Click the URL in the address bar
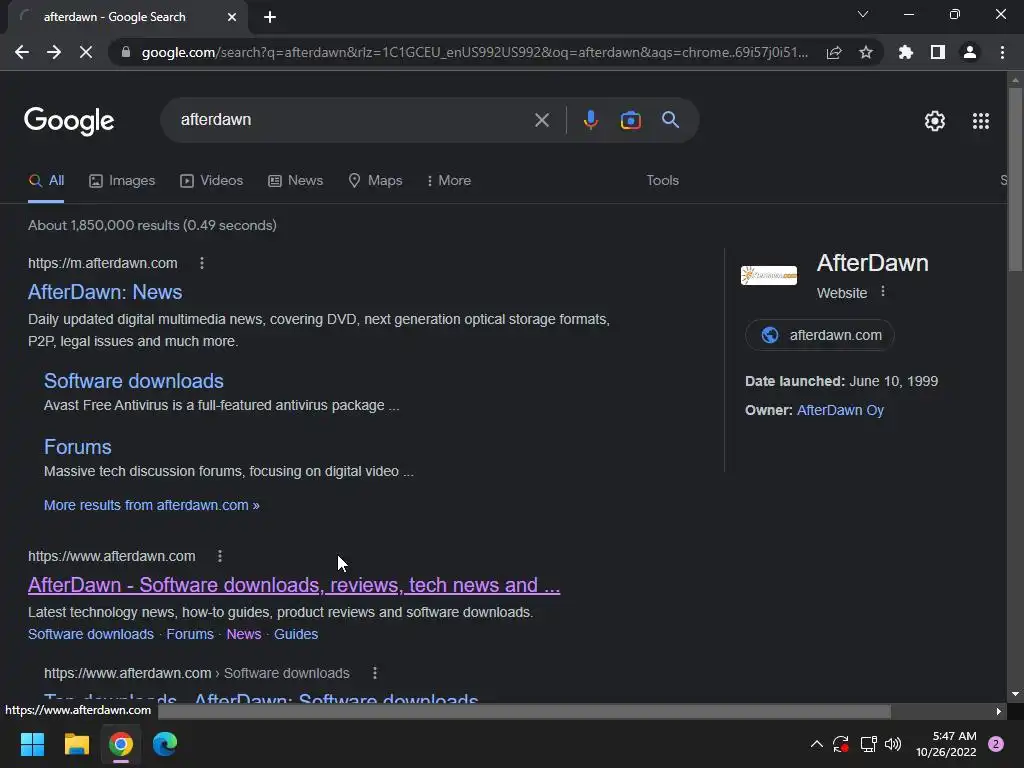The image size is (1024, 768). point(474,52)
